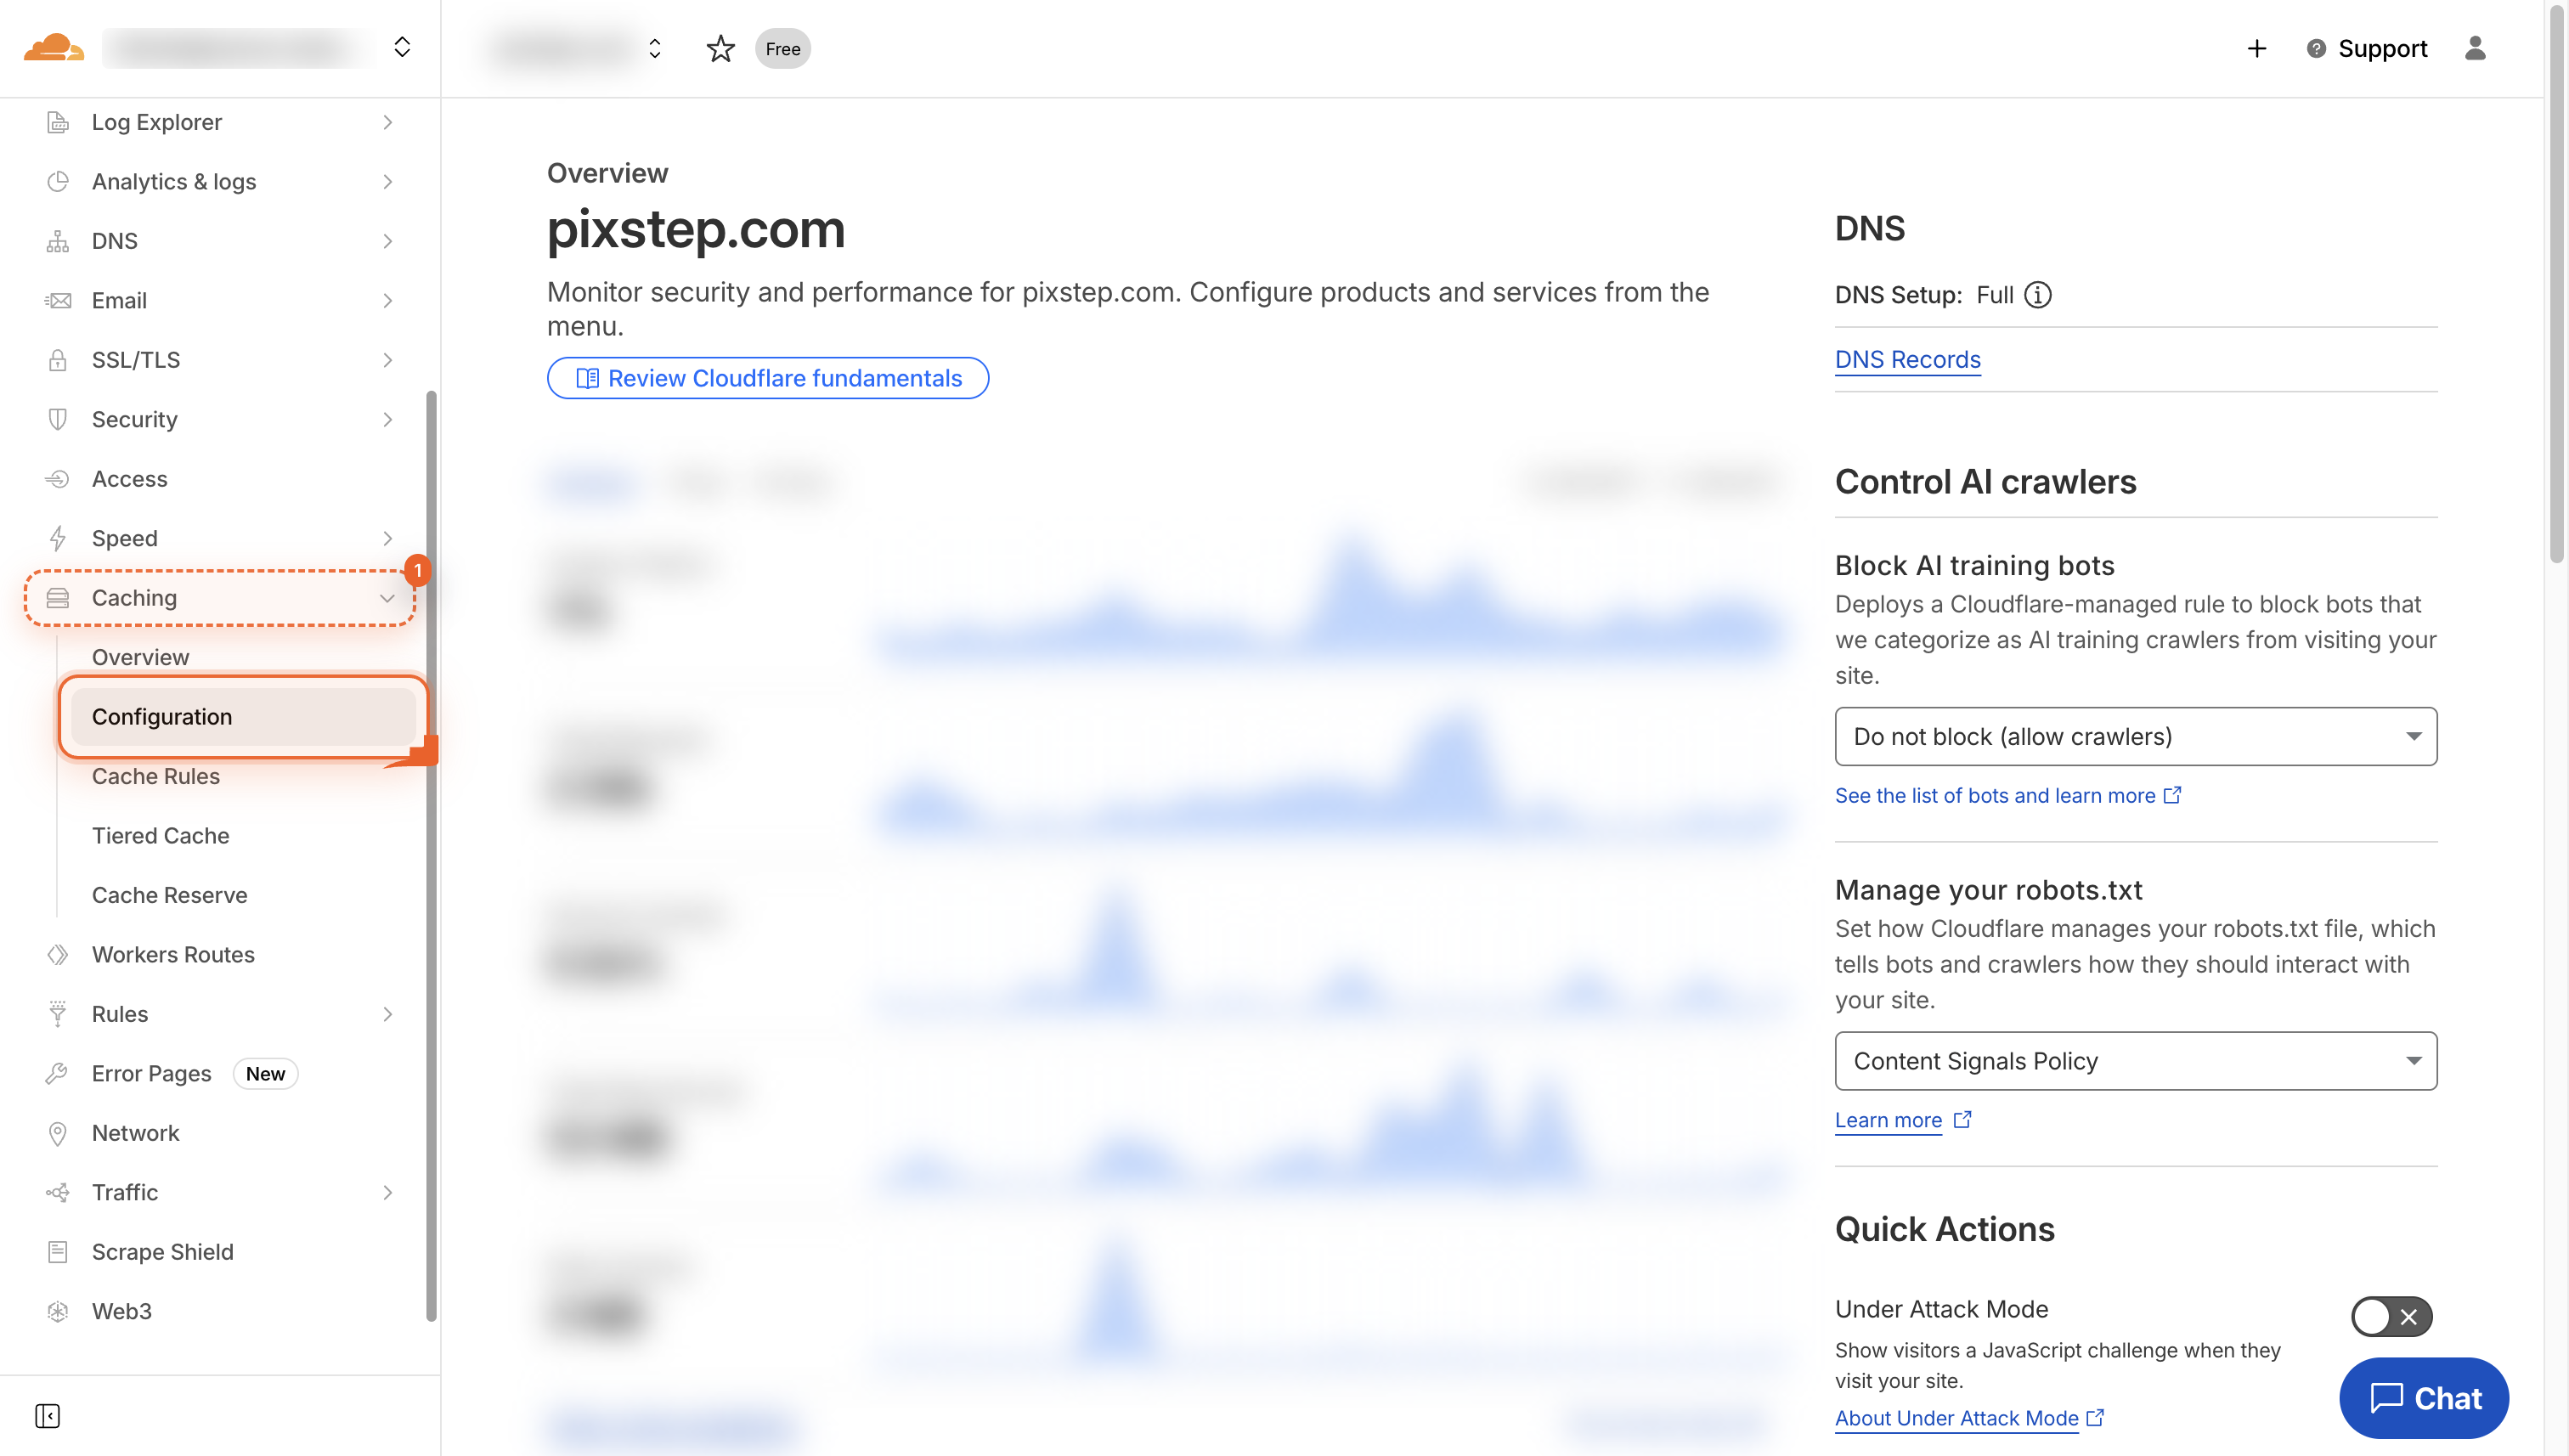Select the DNS sidebar icon
This screenshot has width=2569, height=1456.
(57, 241)
